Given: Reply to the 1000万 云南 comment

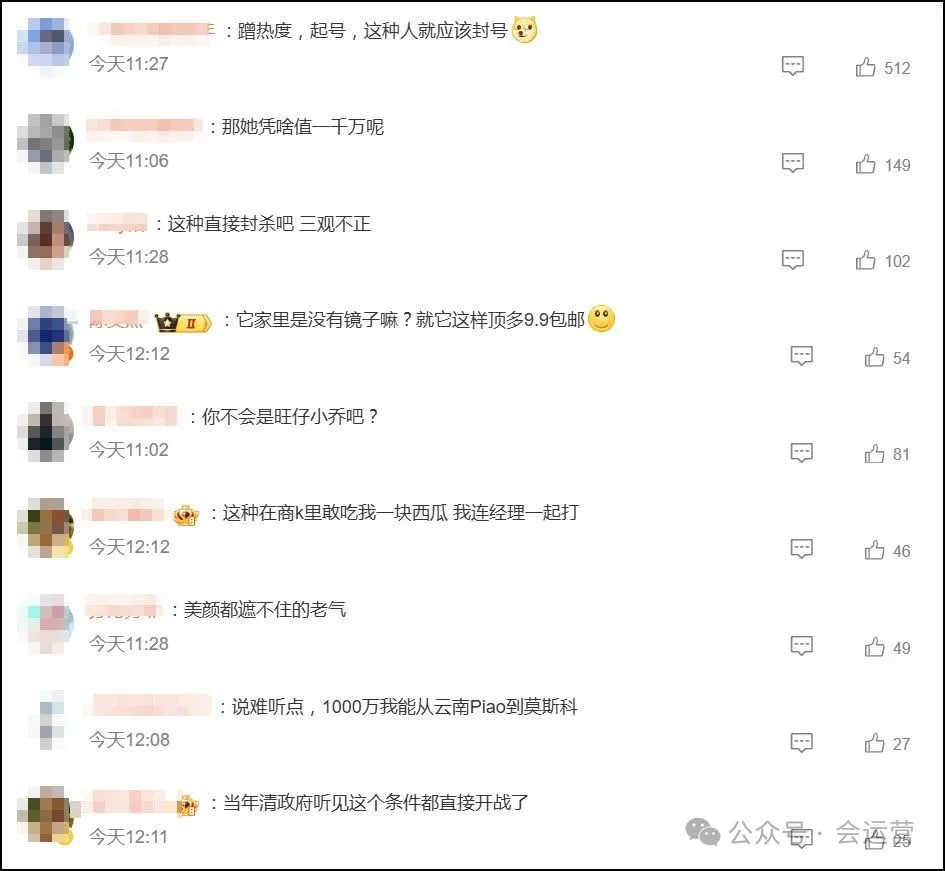Looking at the screenshot, I should coord(802,743).
